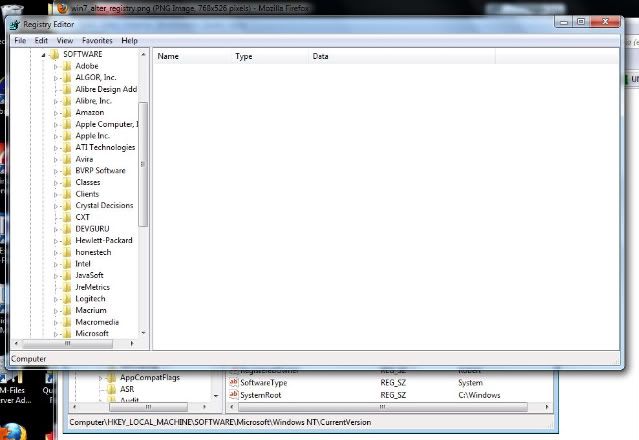Click the Data column header

[x=402, y=56]
